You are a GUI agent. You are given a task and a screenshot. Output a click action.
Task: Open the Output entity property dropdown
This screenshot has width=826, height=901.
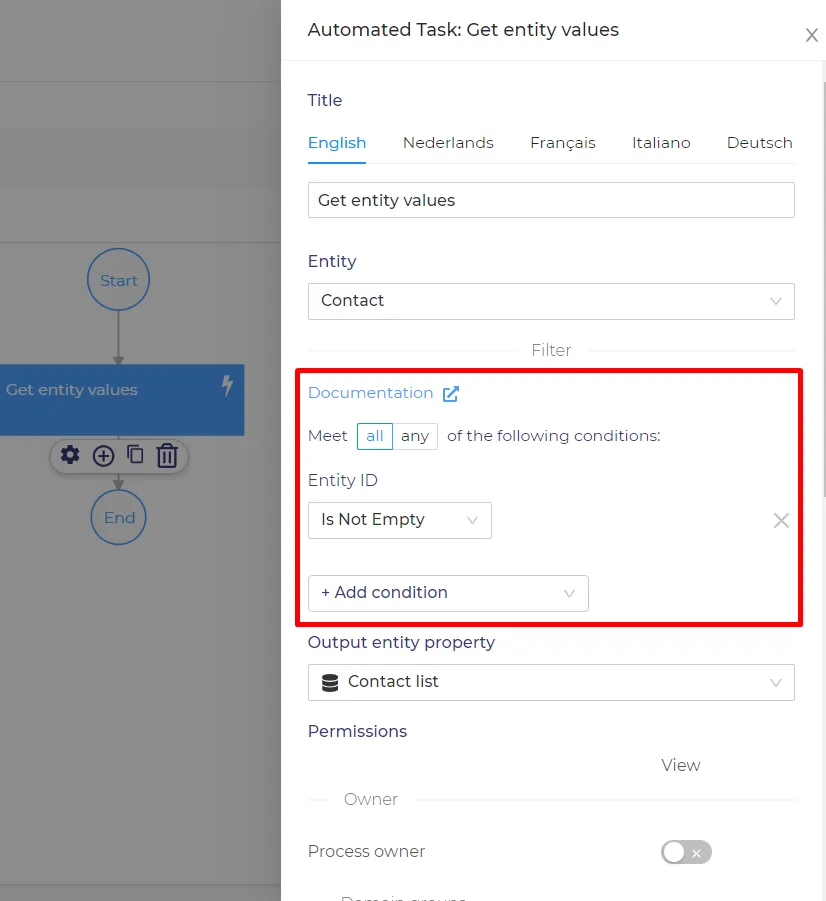pos(551,682)
